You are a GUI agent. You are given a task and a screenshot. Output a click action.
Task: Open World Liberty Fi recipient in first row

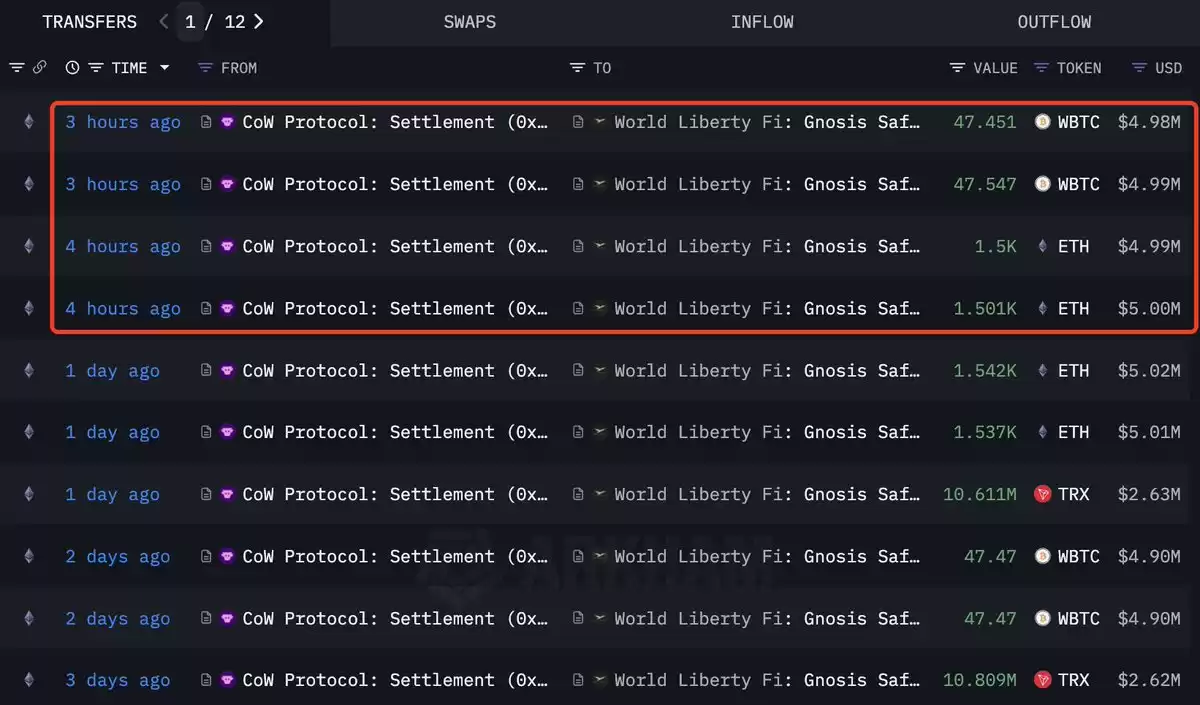pos(767,122)
